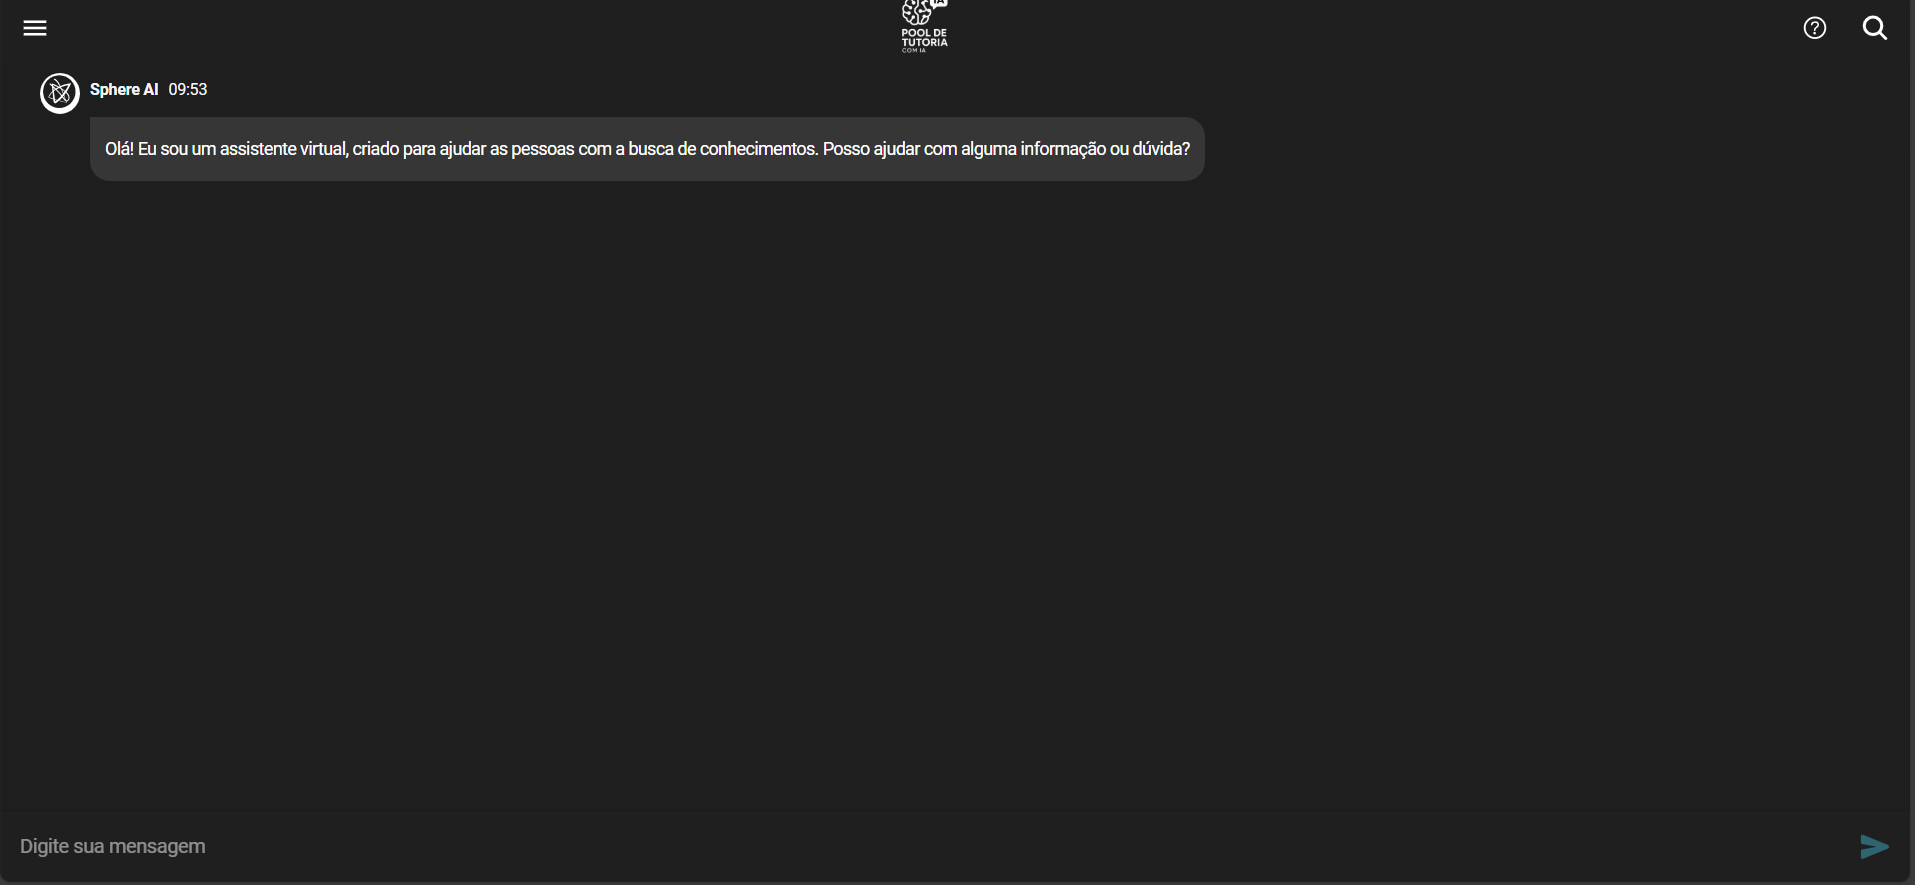Open the hamburger navigation menu
This screenshot has height=885, width=1915.
(35, 28)
